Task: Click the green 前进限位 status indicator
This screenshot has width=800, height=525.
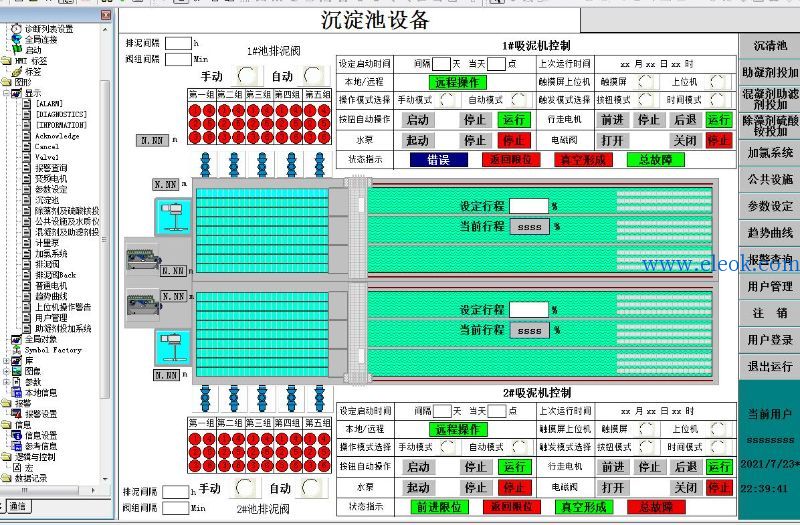Action: pos(439,507)
